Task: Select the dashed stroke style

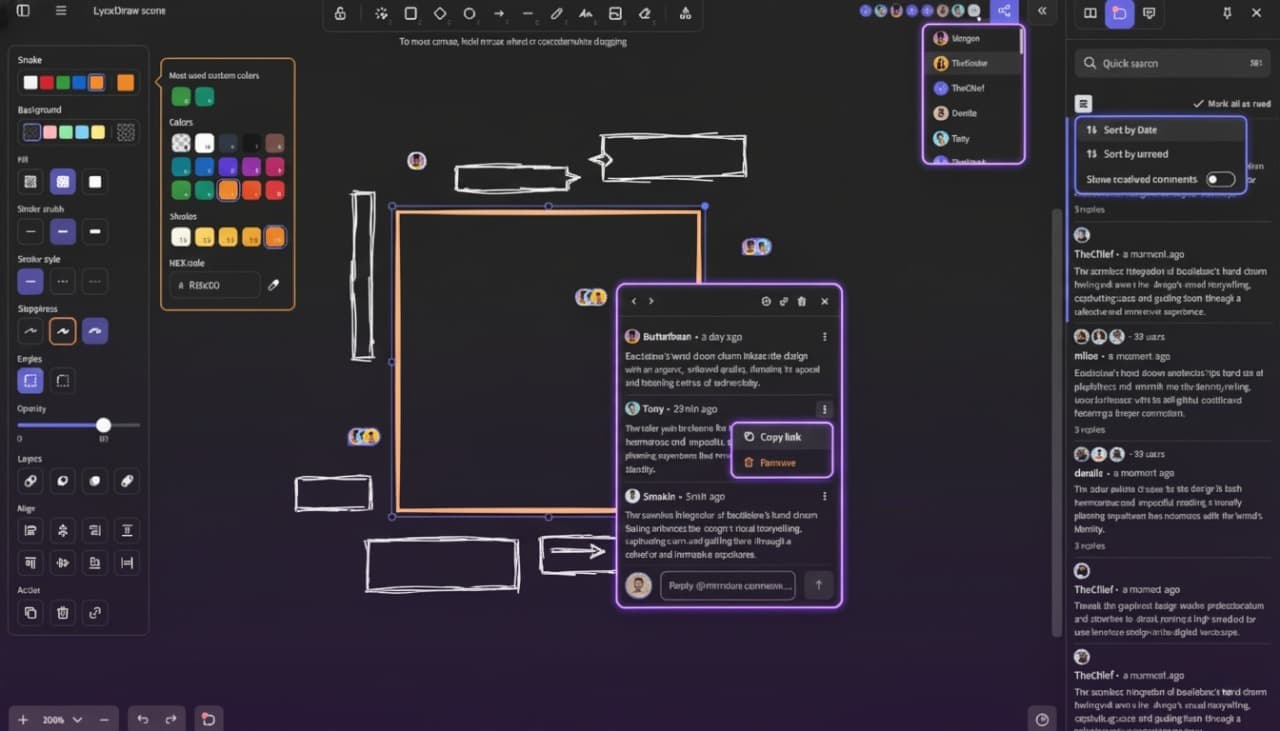Action: click(x=62, y=281)
